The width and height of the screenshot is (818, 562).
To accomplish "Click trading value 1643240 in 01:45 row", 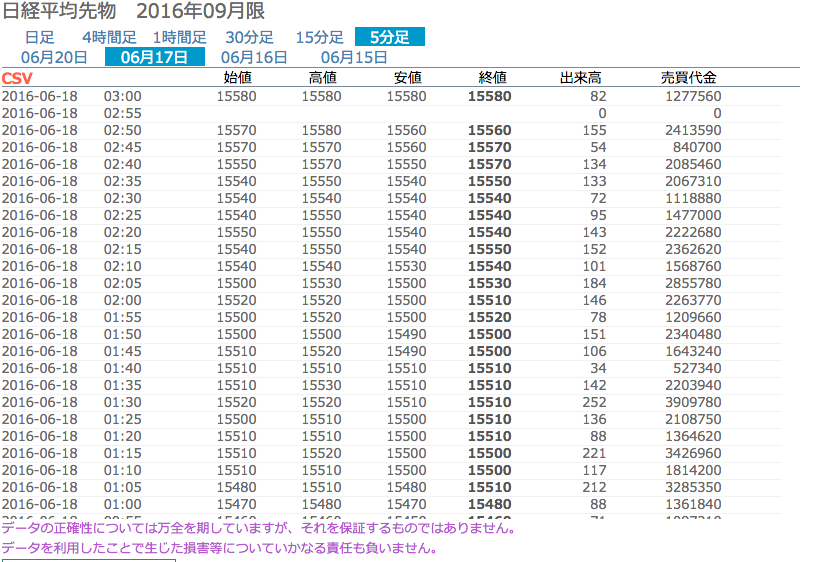I will pos(693,351).
